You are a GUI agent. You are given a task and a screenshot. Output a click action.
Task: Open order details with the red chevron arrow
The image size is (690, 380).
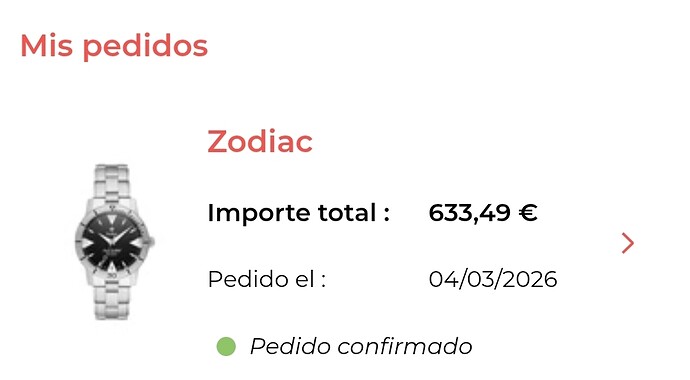tap(628, 244)
